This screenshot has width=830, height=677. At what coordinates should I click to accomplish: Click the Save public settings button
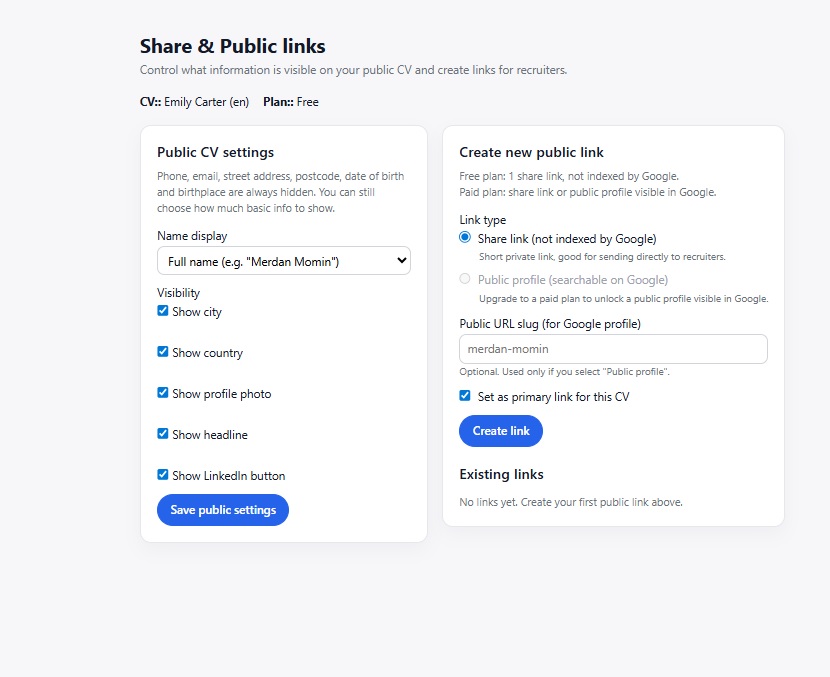click(223, 510)
